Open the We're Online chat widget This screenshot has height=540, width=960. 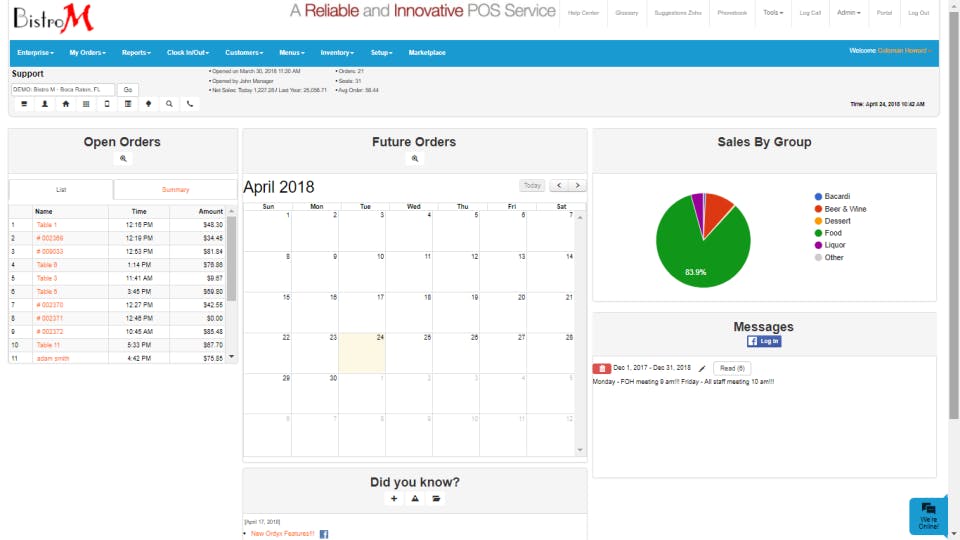(928, 516)
